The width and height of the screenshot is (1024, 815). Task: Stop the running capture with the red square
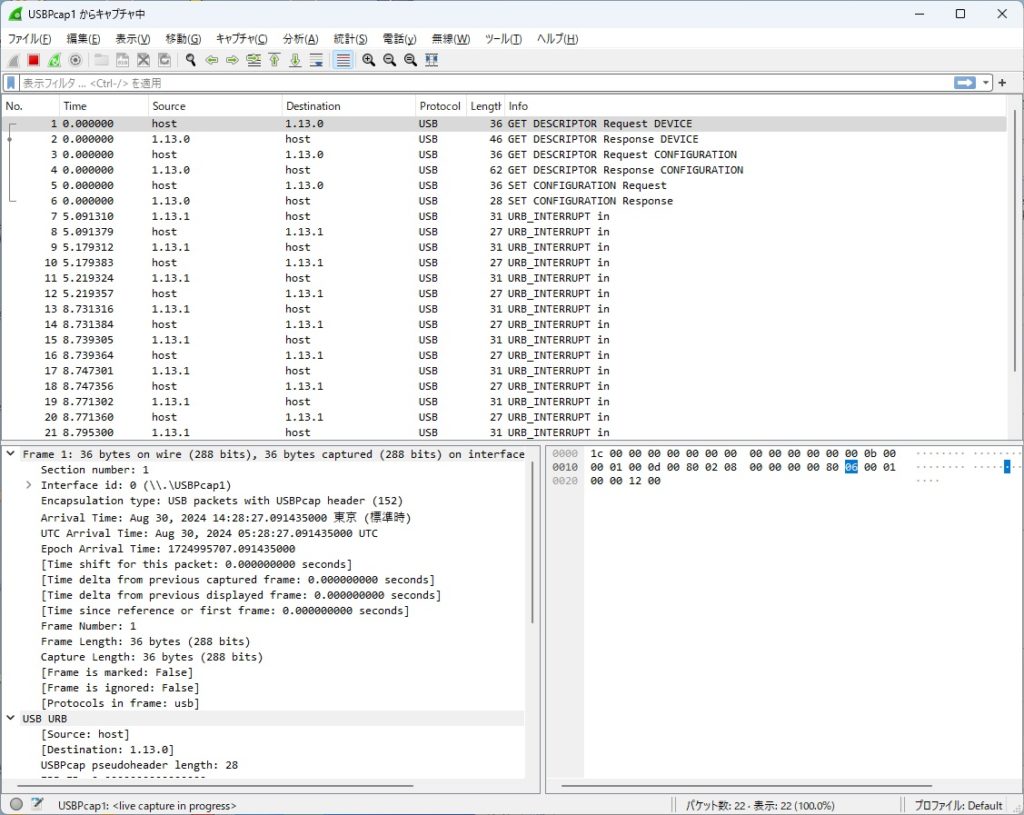[x=33, y=60]
